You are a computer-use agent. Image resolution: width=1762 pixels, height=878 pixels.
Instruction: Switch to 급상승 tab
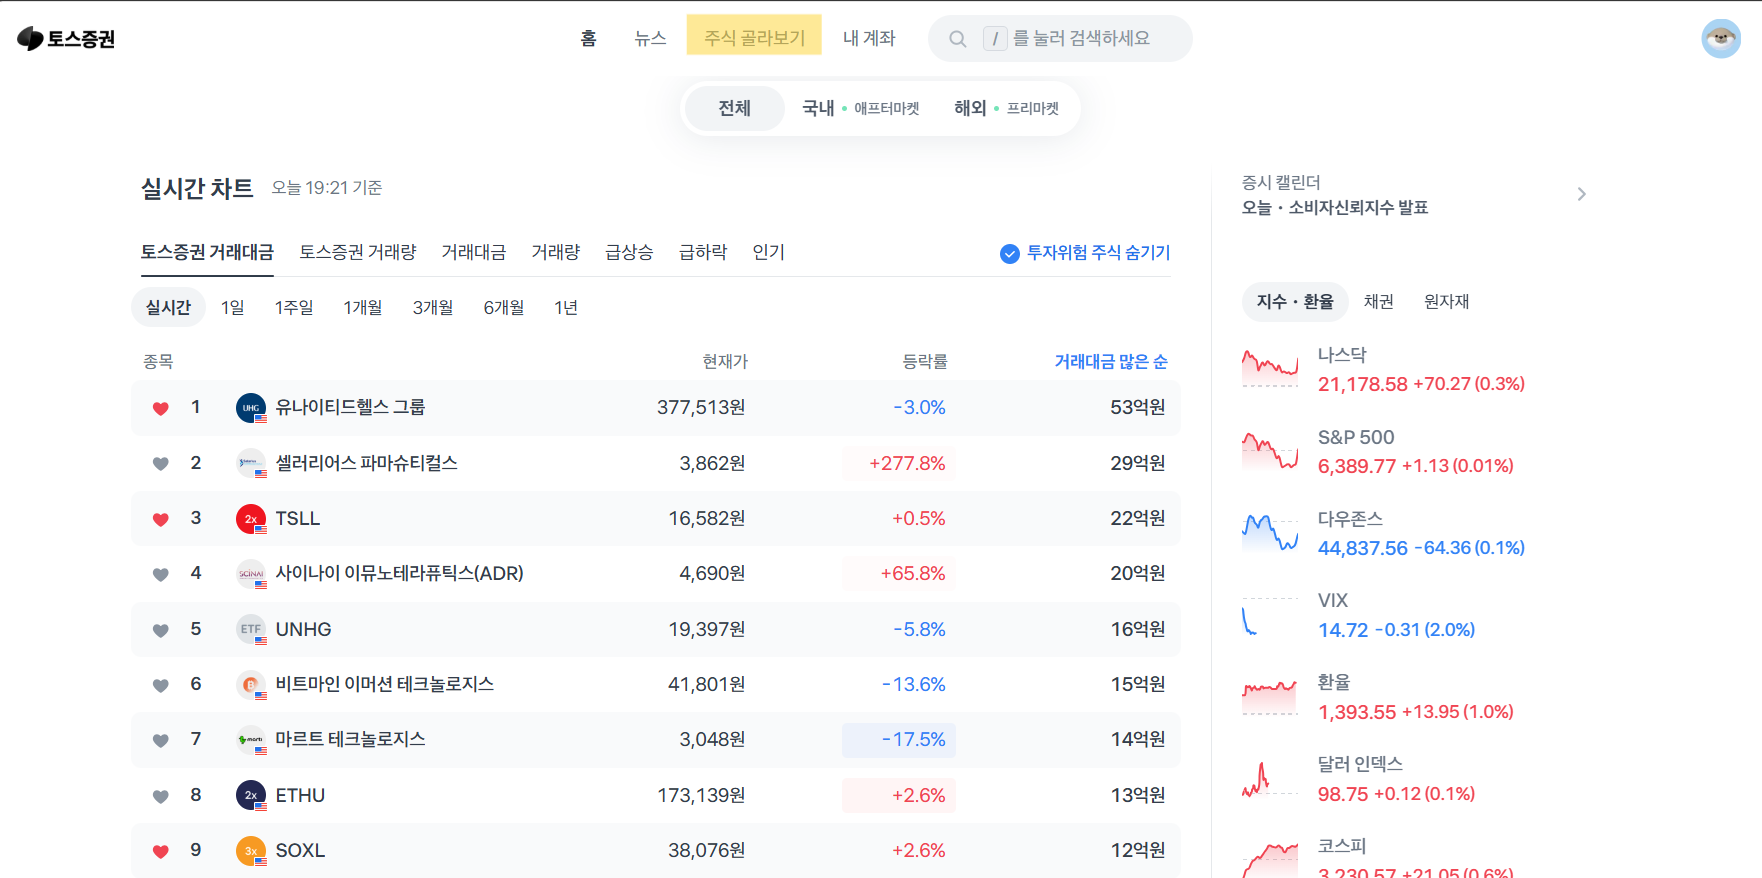pos(629,252)
